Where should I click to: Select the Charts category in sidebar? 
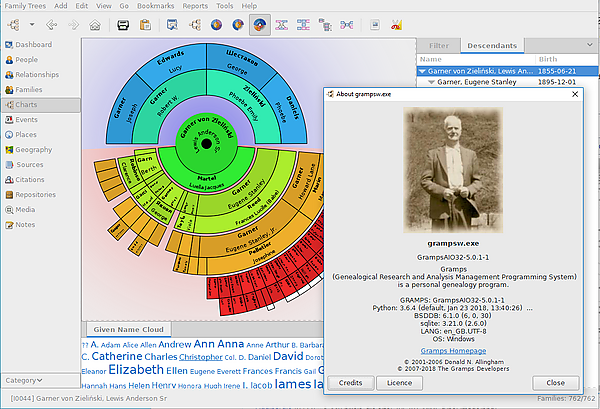pyautogui.click(x=41, y=104)
